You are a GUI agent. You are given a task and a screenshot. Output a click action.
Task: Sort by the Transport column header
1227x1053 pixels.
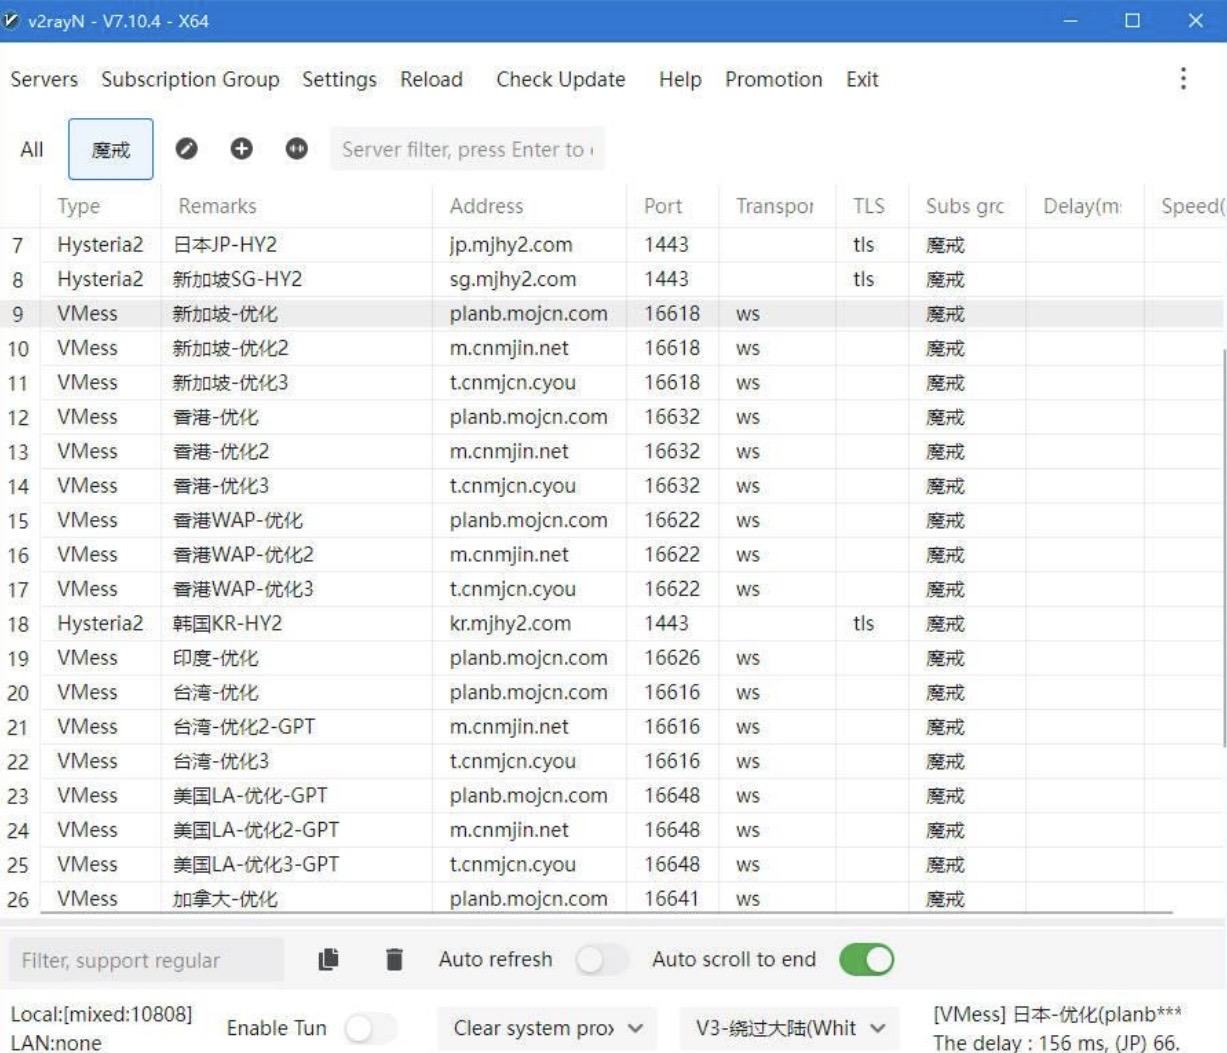(775, 206)
